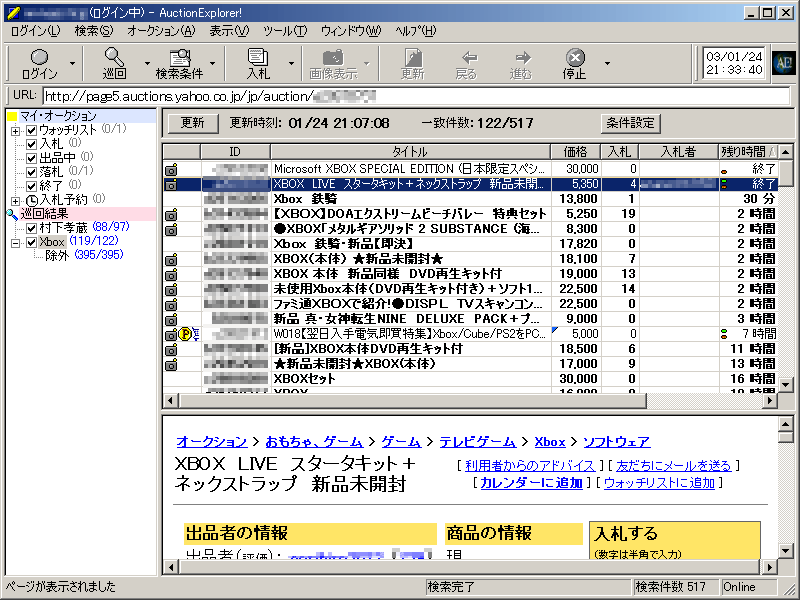Select the Xbox 鉄騎 13,800 auction row

470,199
